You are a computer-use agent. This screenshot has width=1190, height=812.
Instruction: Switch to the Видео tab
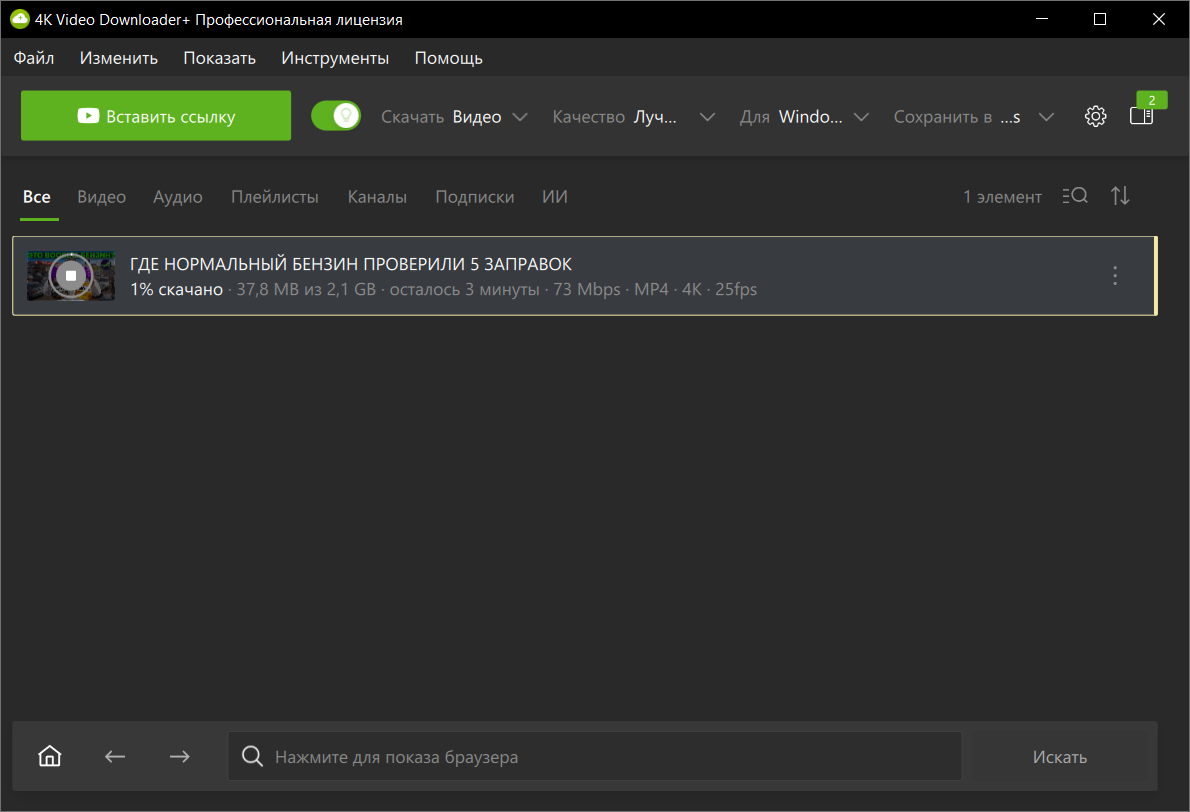tap(102, 197)
